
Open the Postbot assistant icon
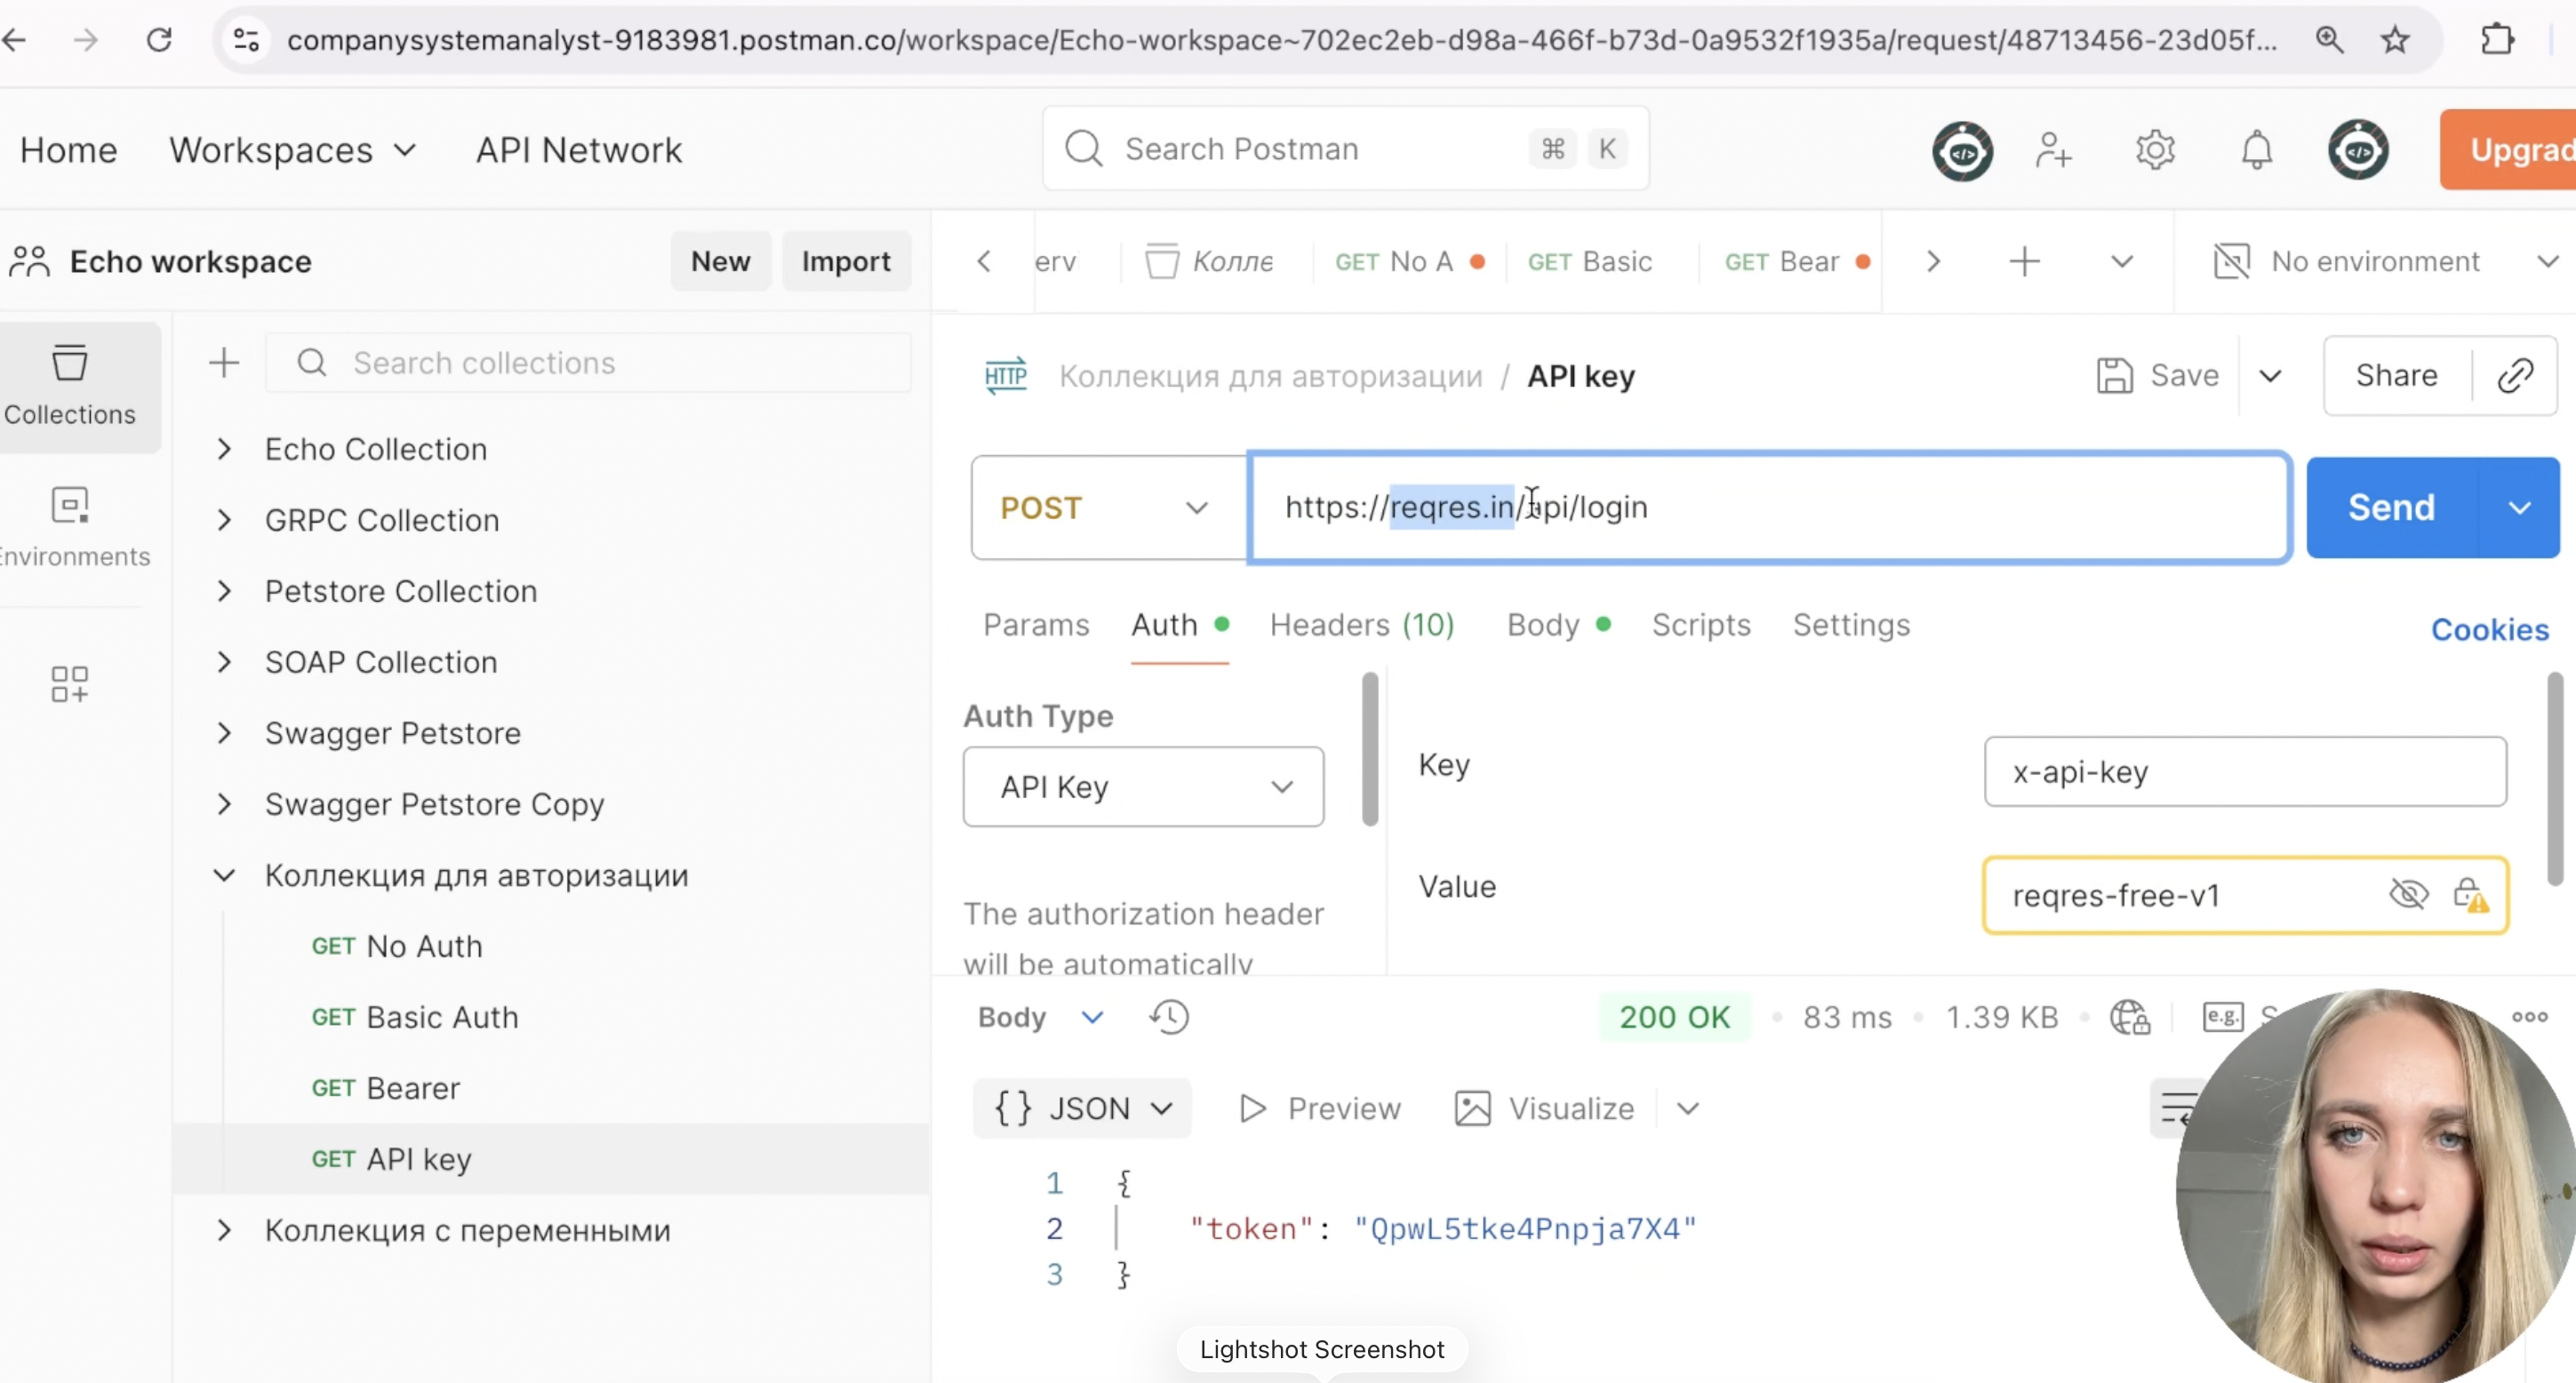pos(1962,150)
